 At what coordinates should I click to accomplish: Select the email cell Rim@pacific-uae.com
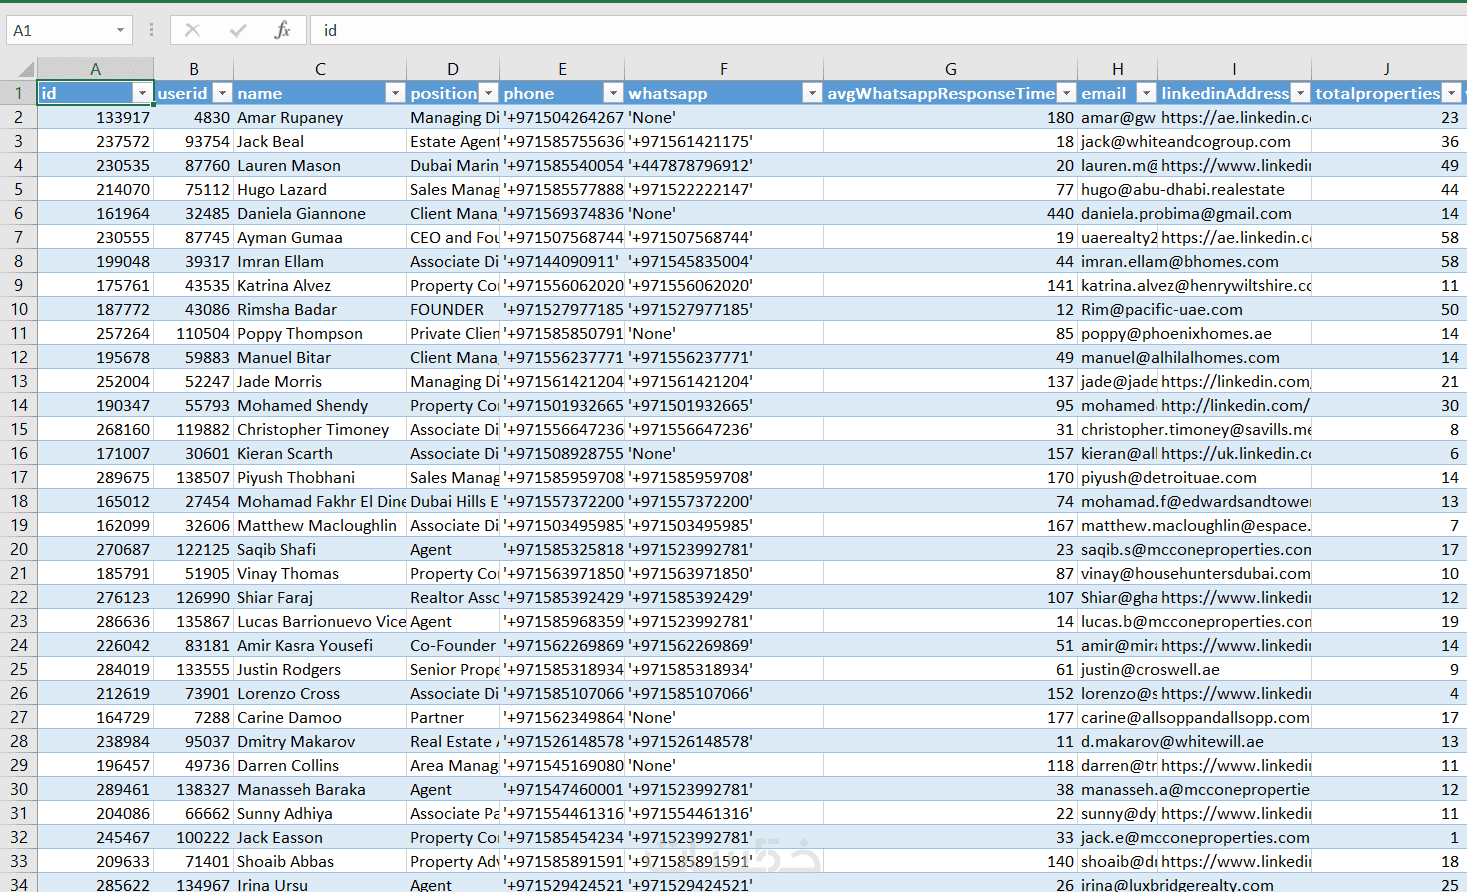[x=1162, y=309]
